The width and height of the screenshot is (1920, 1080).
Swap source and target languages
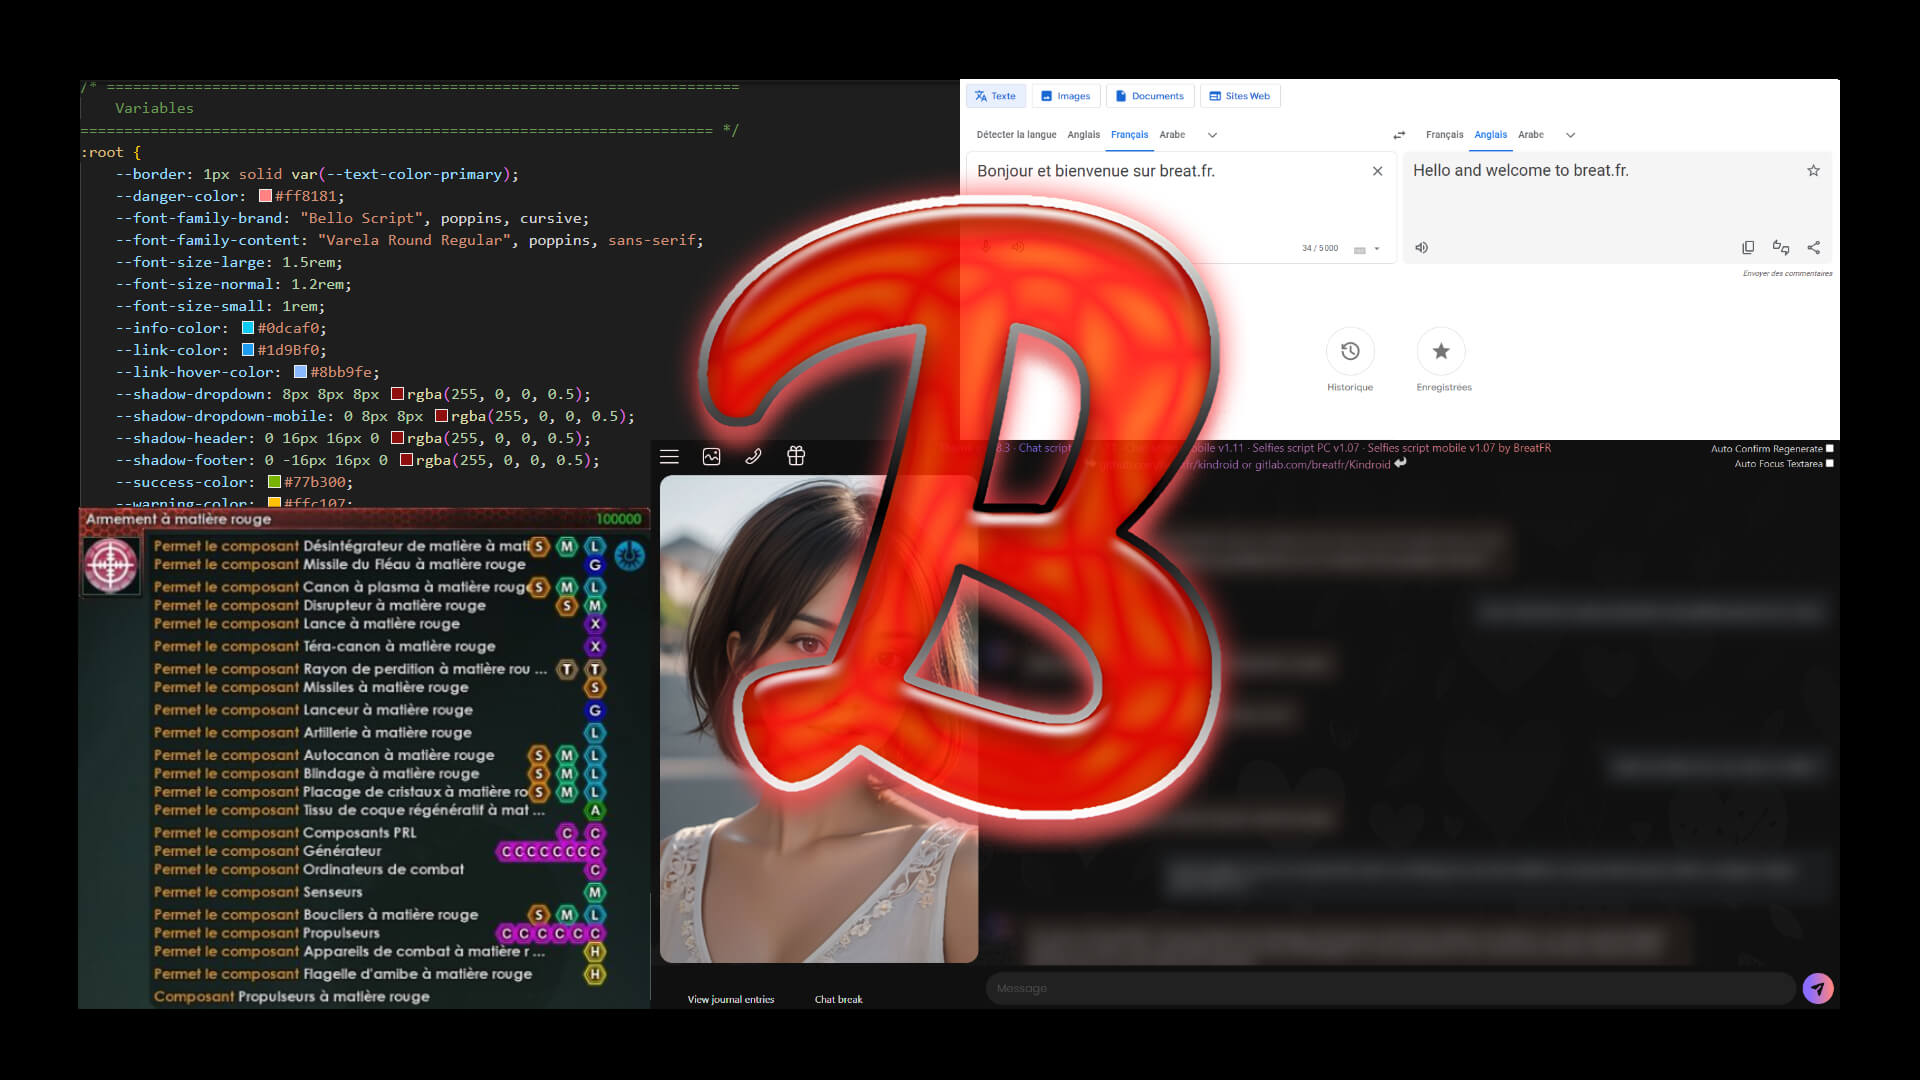click(1399, 135)
